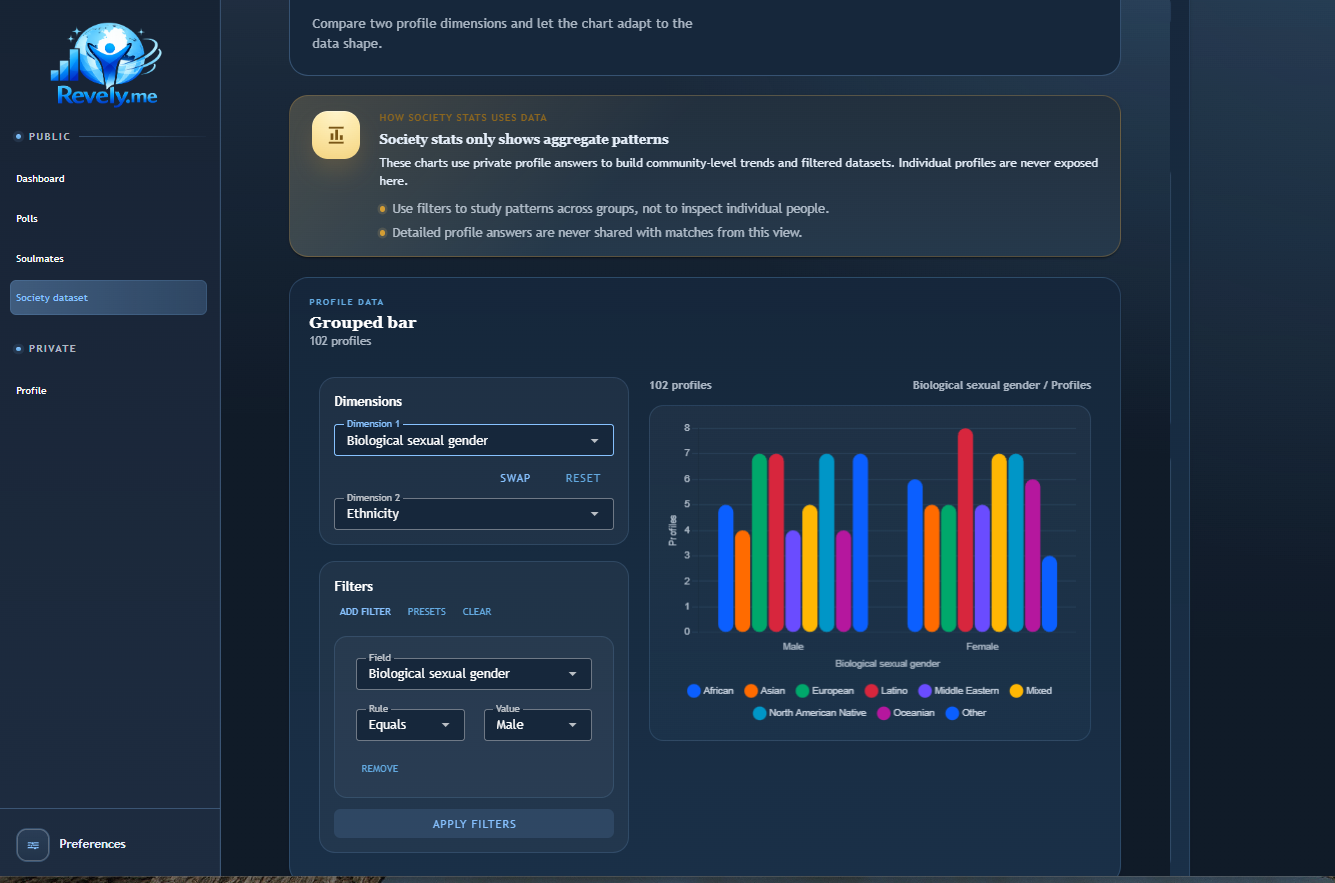This screenshot has height=883, width=1335.
Task: Open the Dimension 2 Ethnicity dropdown
Action: click(474, 514)
